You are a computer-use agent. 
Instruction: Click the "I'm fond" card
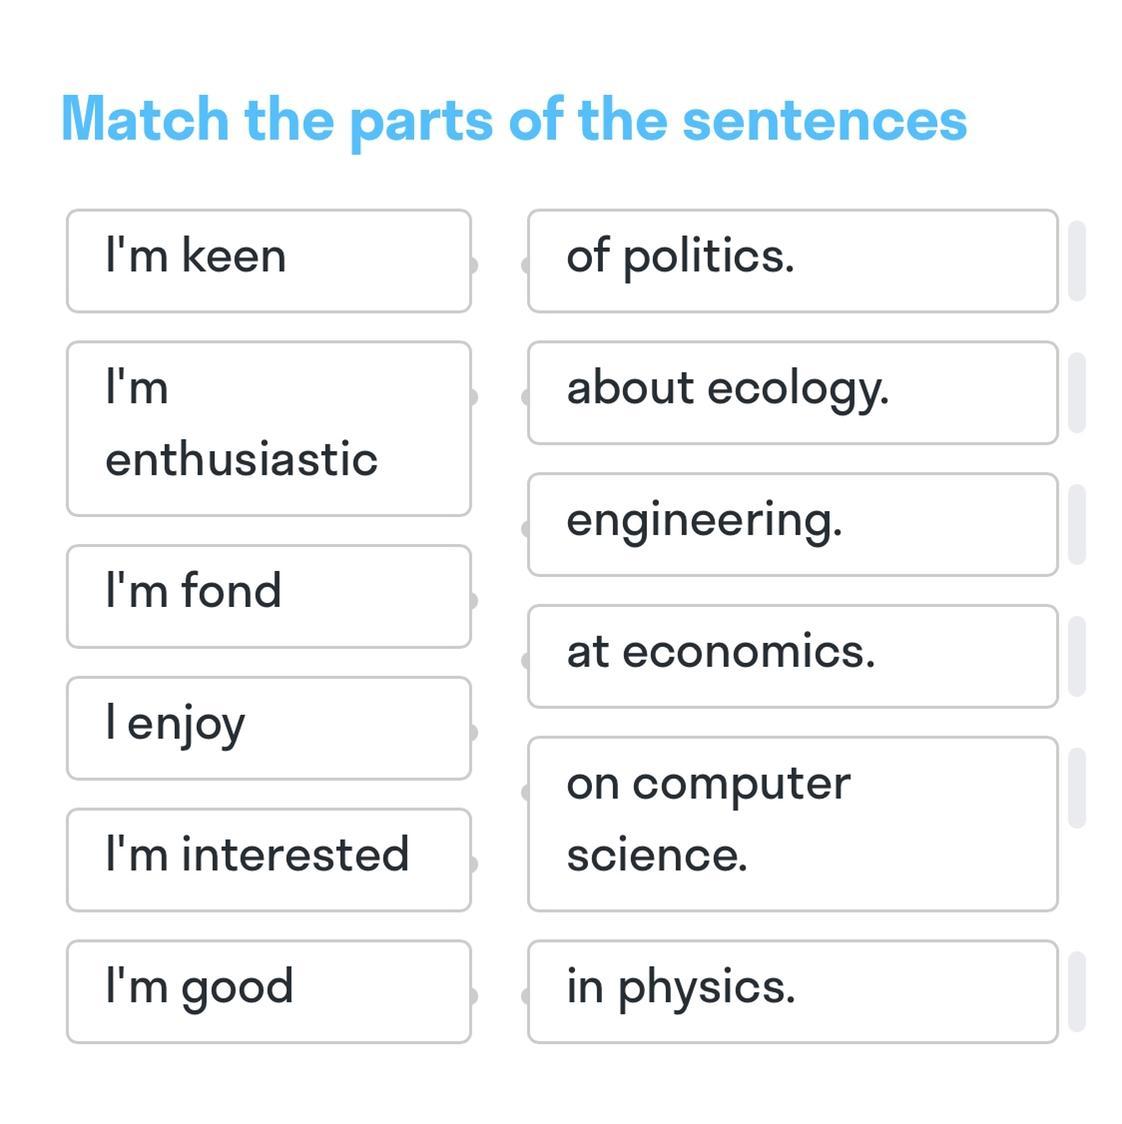(x=269, y=596)
